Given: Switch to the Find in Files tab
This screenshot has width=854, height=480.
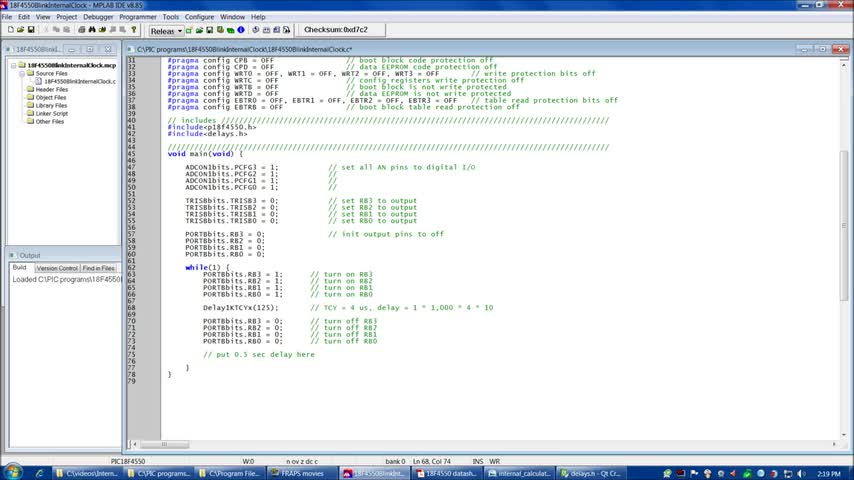Looking at the screenshot, I should 99,268.
